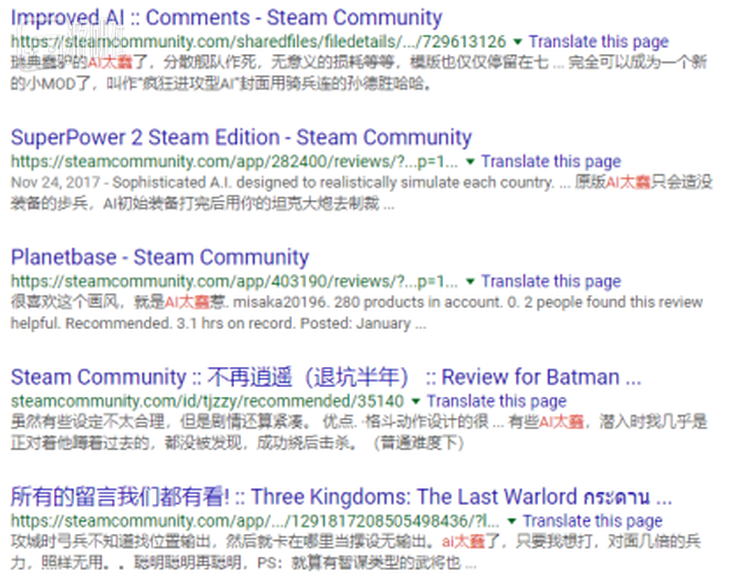
Task: Click the sharedfiles/filedetails green URL
Action: pos(258,42)
